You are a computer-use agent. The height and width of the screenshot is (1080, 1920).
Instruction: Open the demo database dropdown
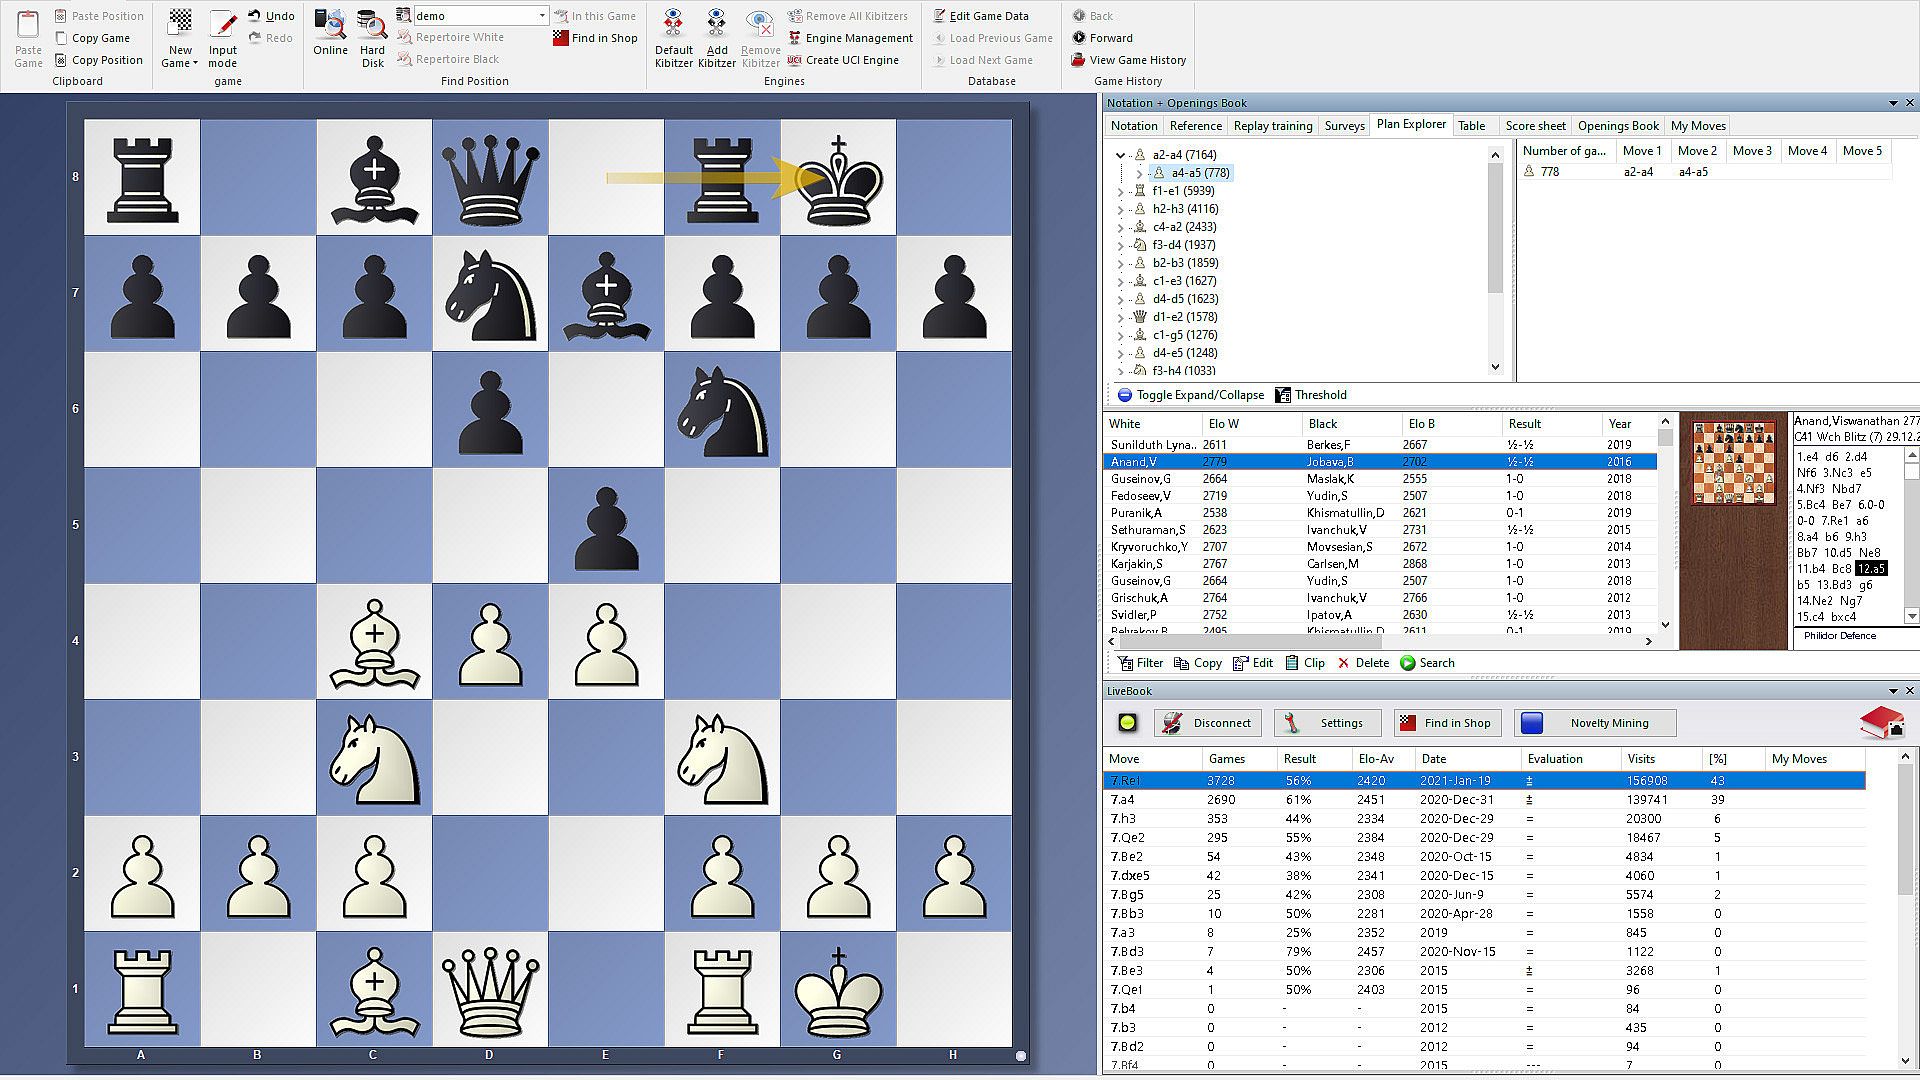click(542, 16)
